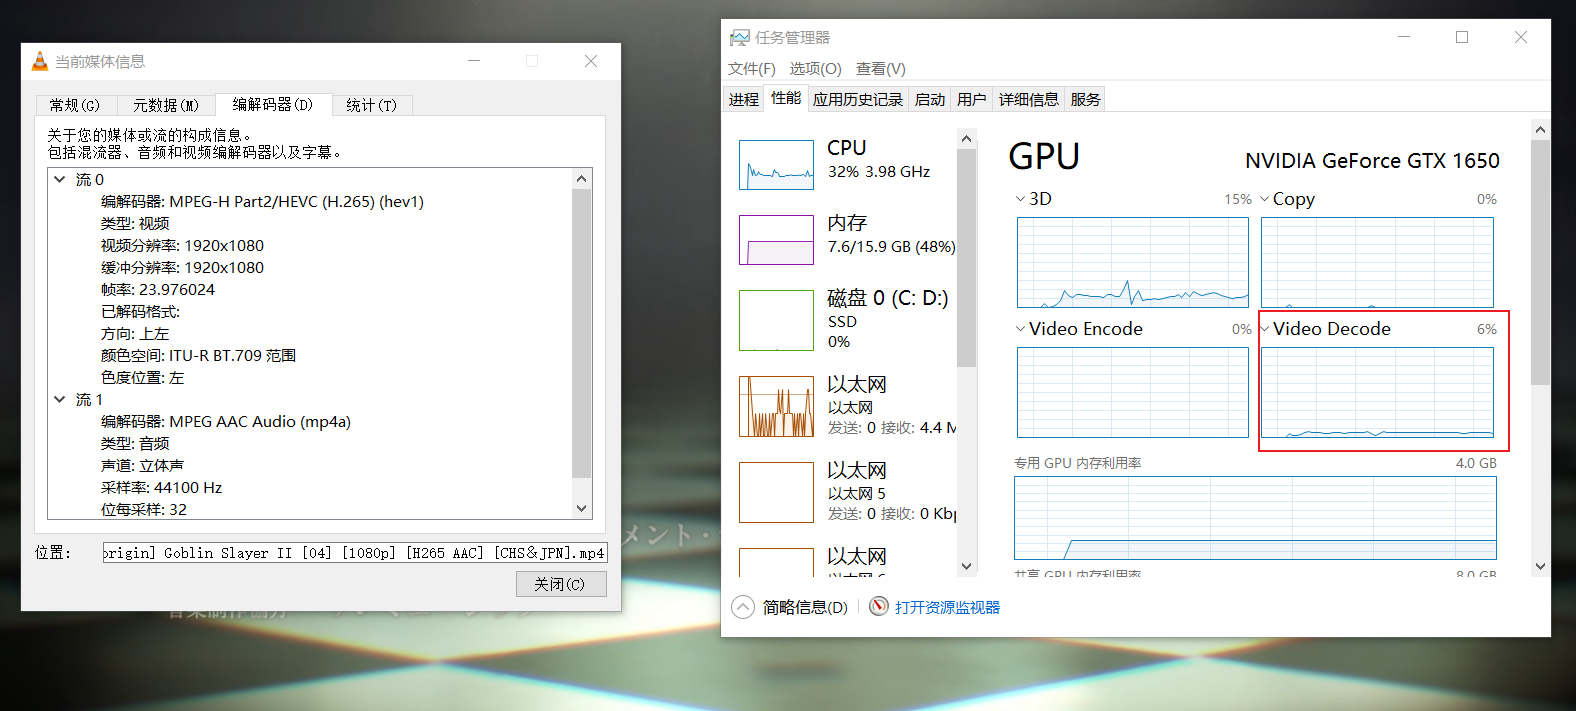Click the GPU details pane scrollbar thumb

click(x=1540, y=262)
